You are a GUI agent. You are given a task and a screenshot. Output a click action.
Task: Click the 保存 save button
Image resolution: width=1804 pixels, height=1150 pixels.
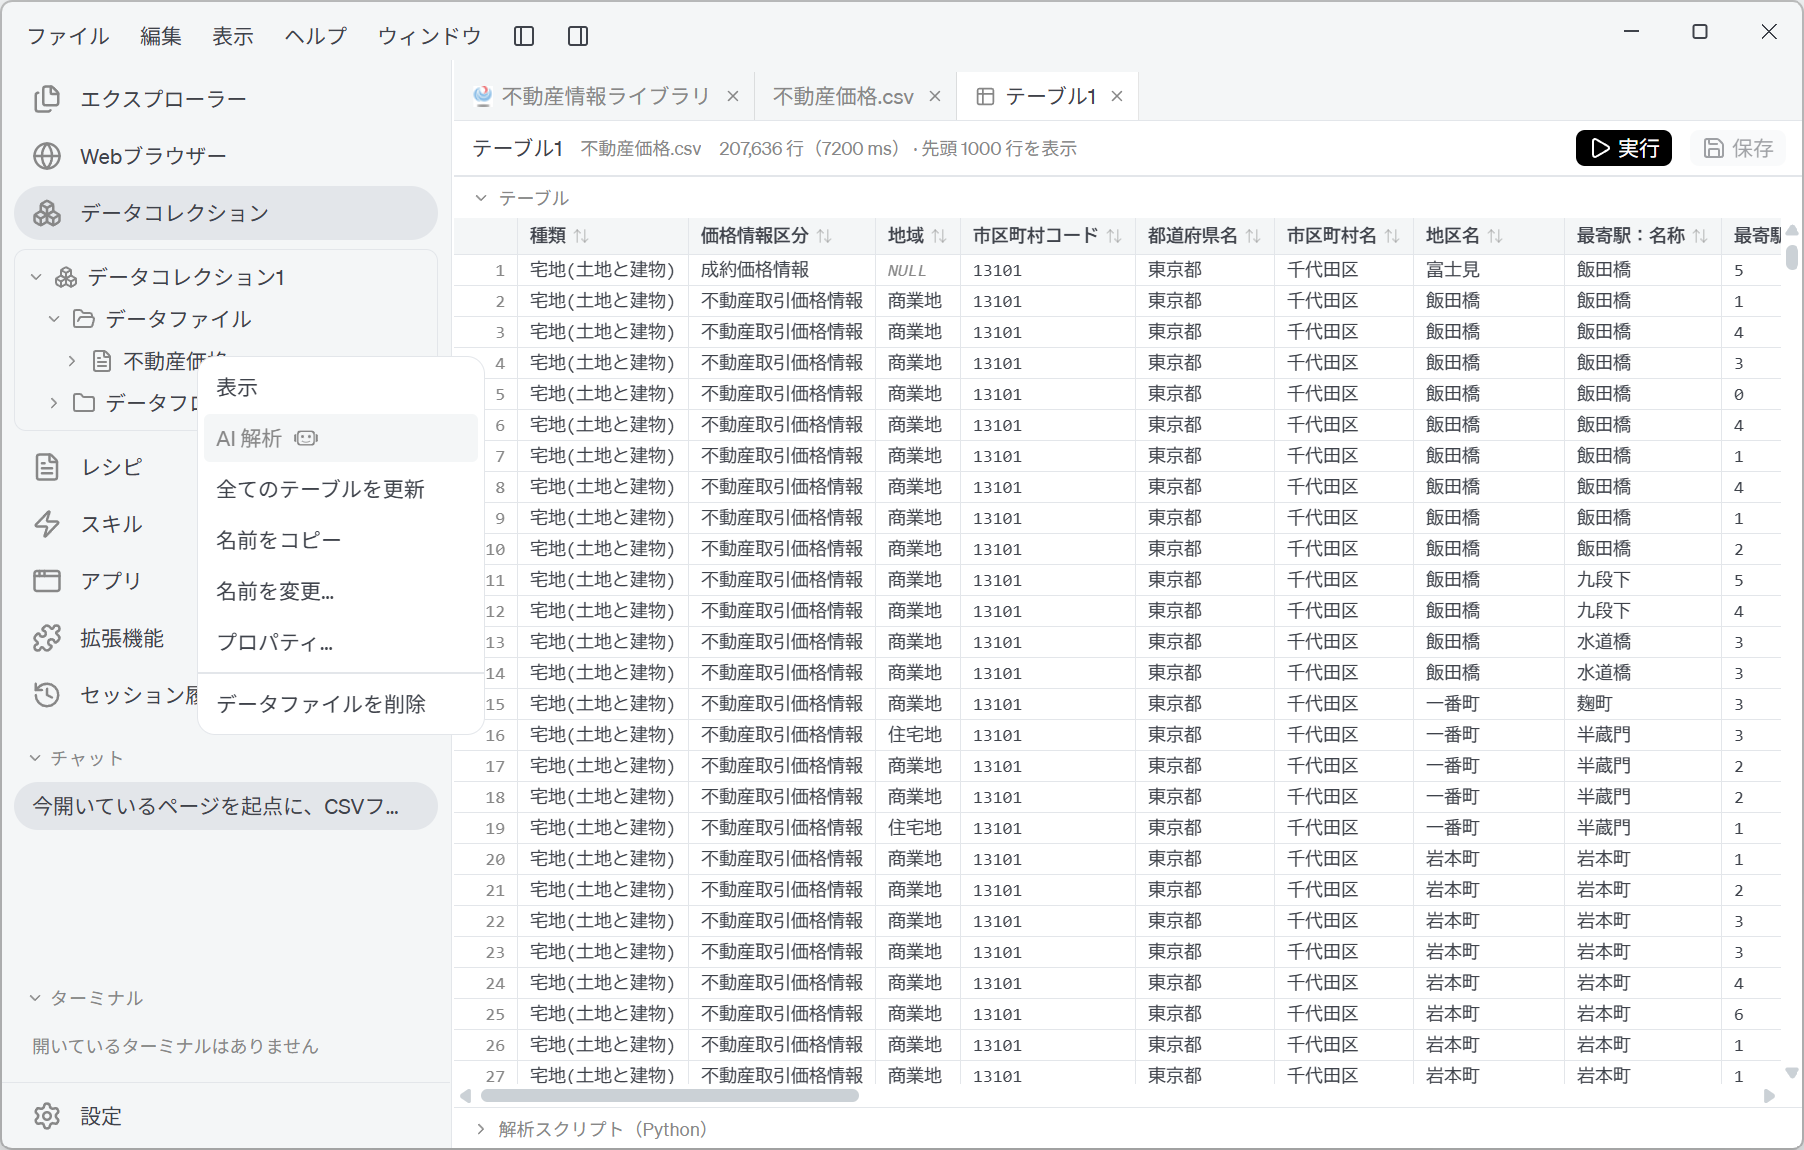[1738, 148]
